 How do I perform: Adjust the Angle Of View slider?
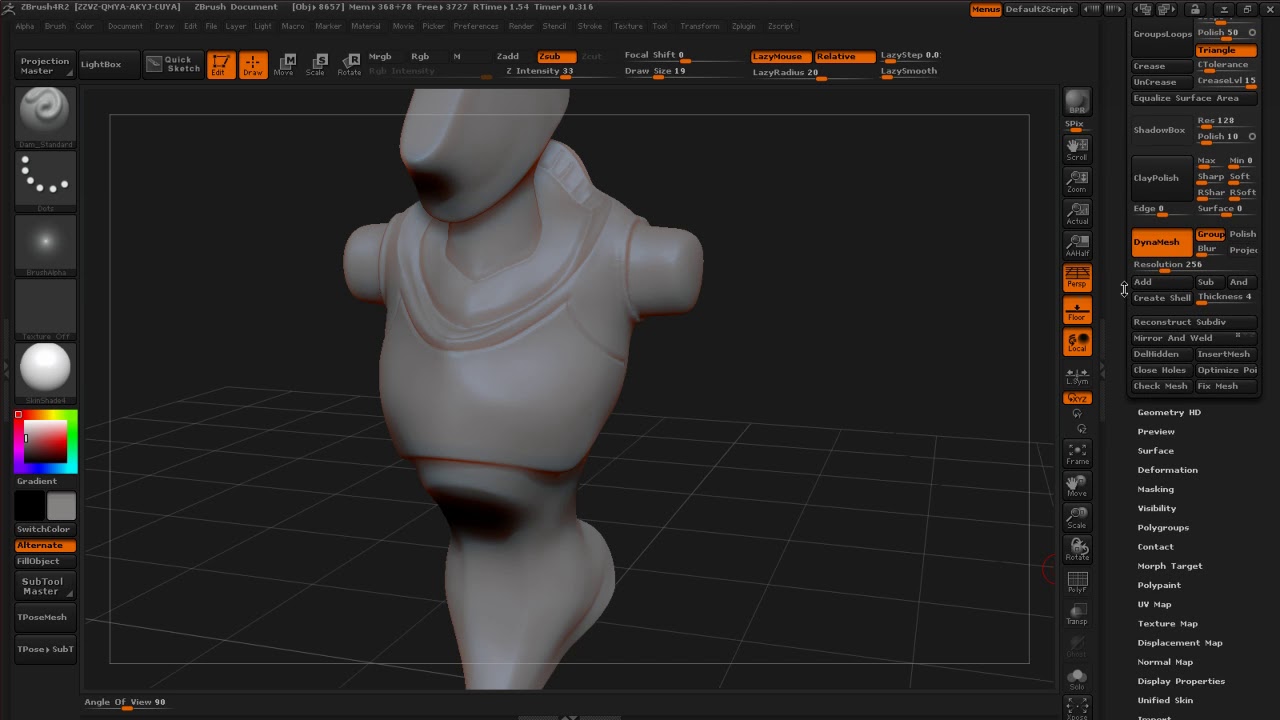[x=125, y=703]
